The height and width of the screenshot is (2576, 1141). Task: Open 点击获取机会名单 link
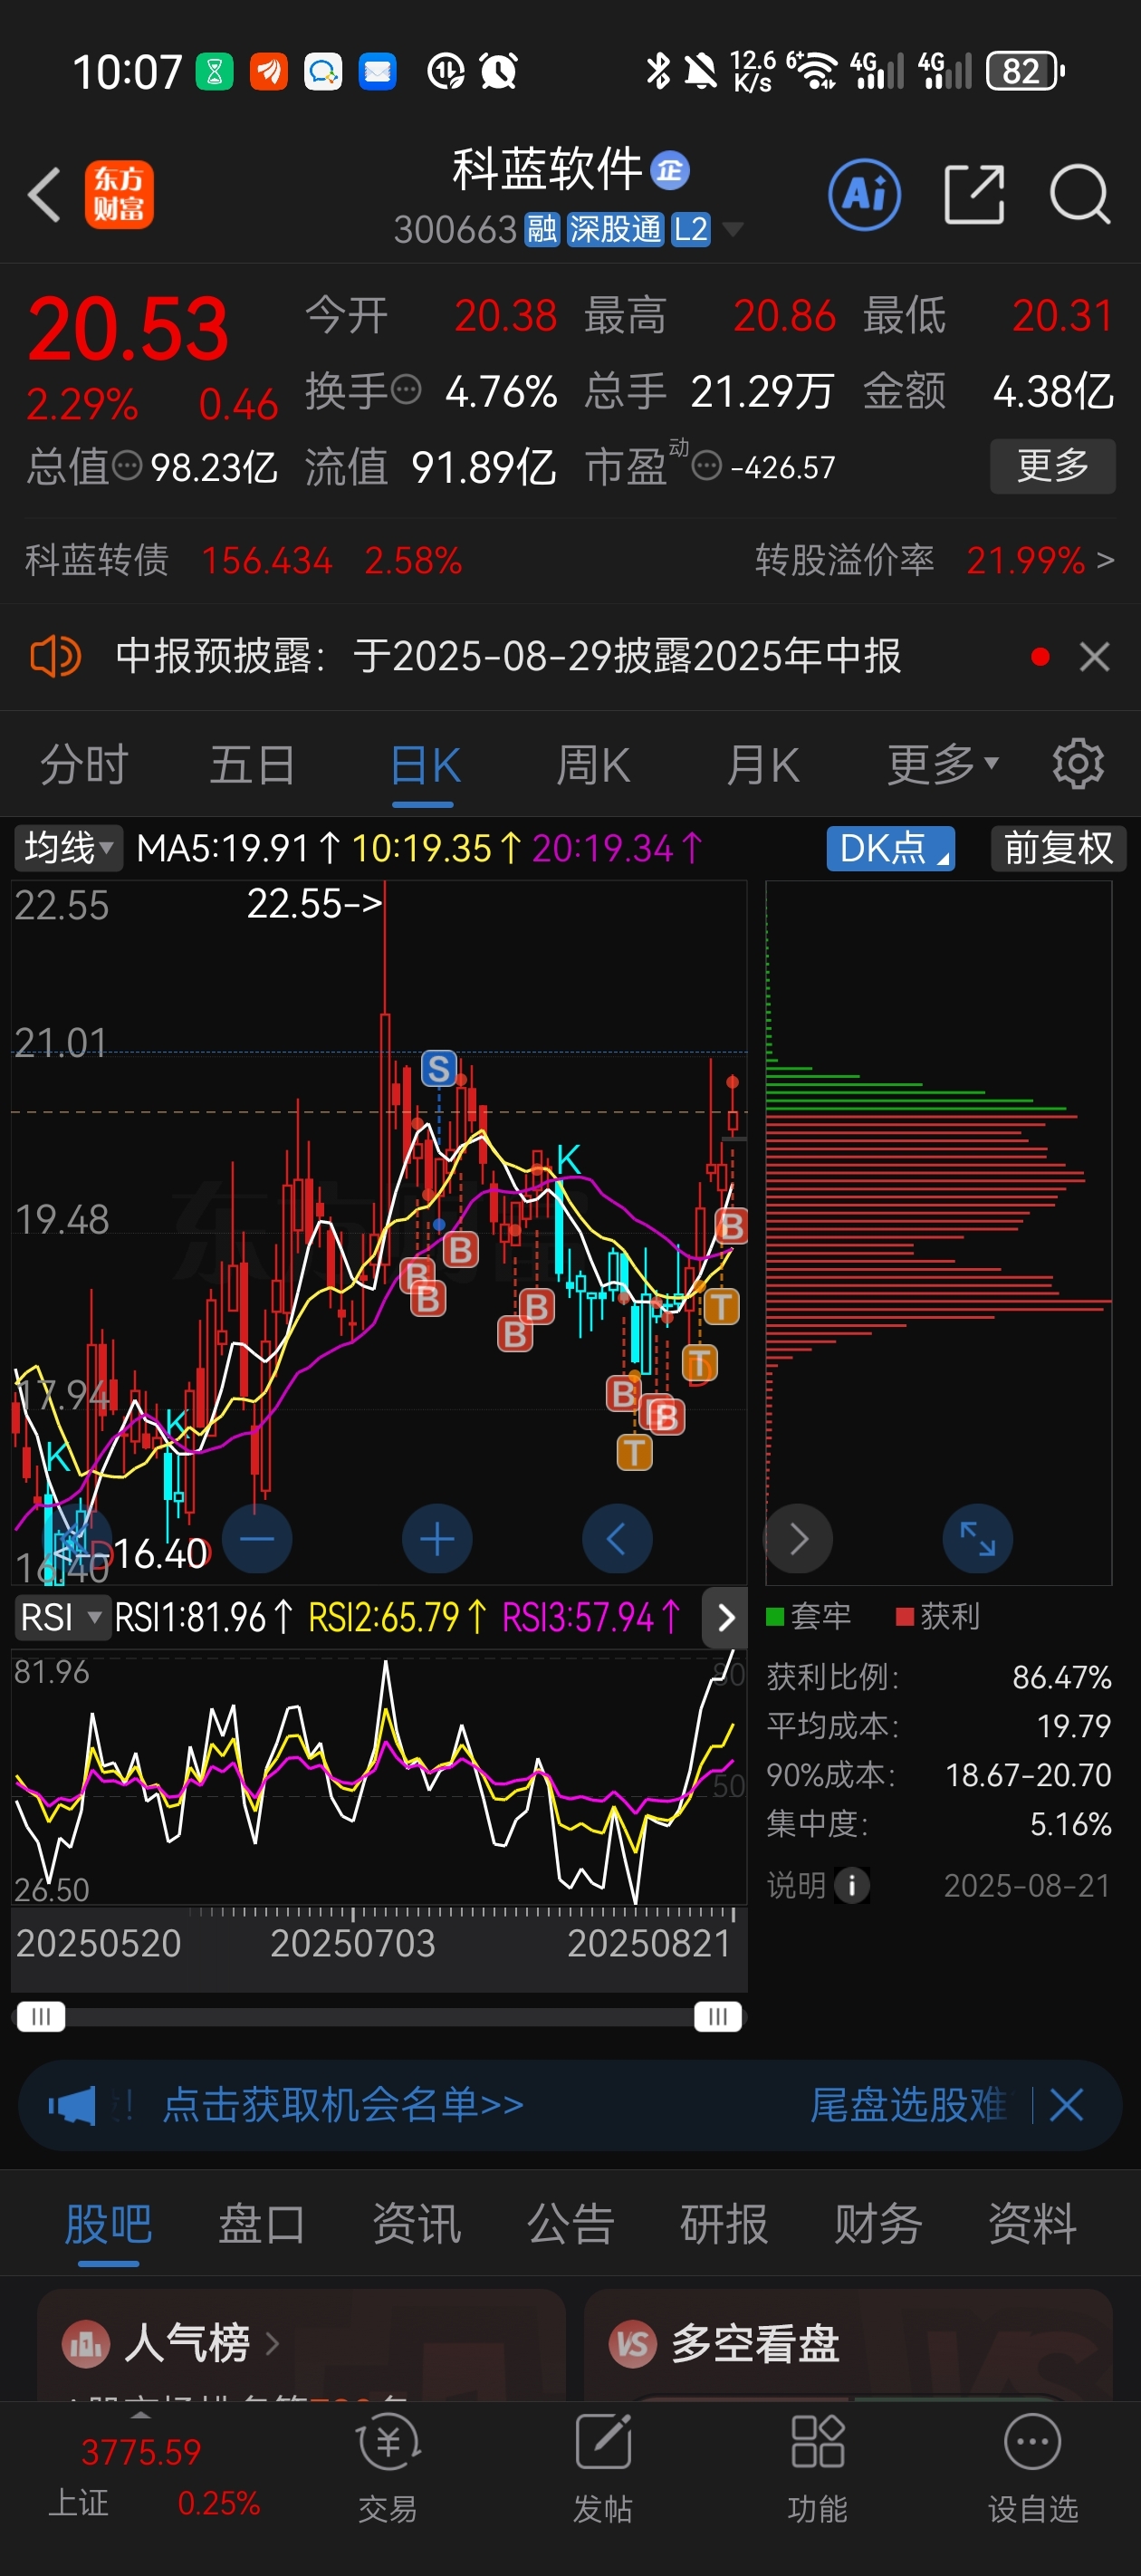(343, 2105)
